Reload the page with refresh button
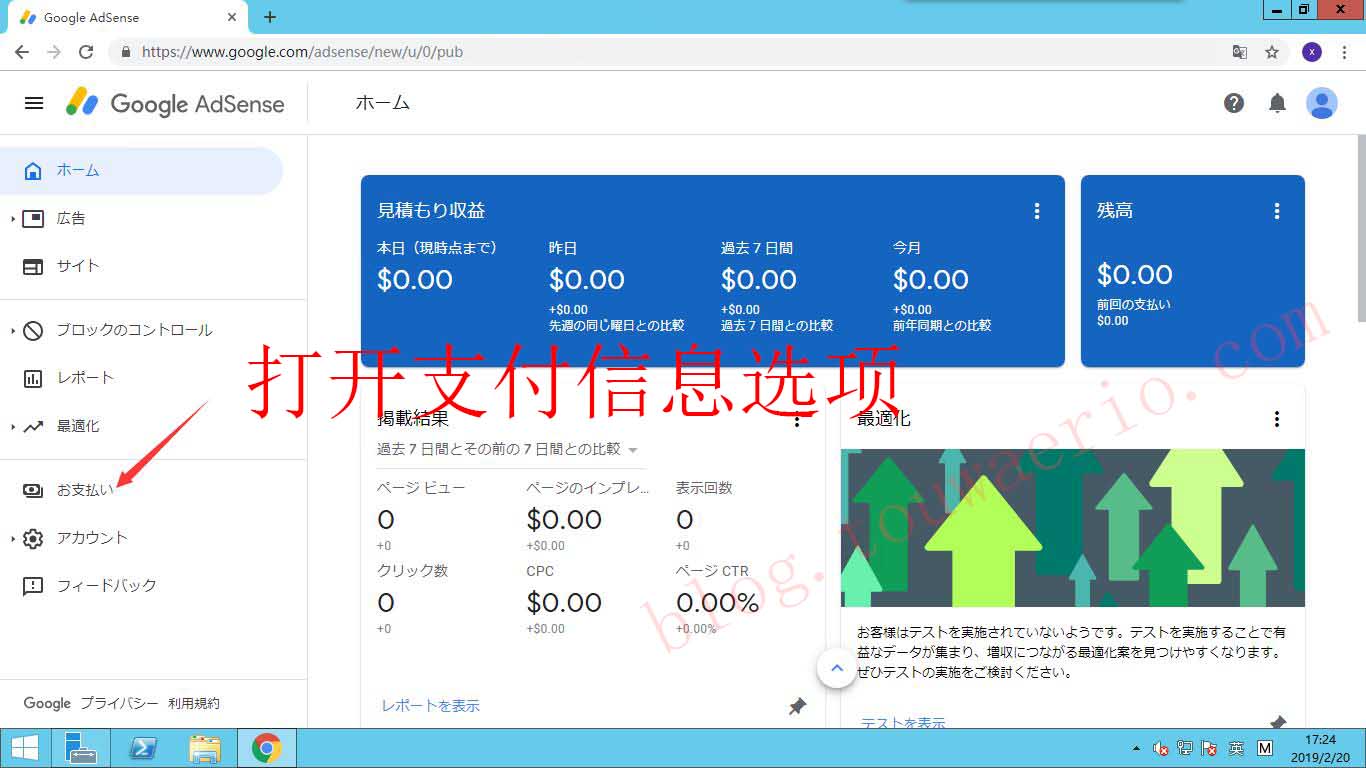This screenshot has height=768, width=1366. [86, 52]
